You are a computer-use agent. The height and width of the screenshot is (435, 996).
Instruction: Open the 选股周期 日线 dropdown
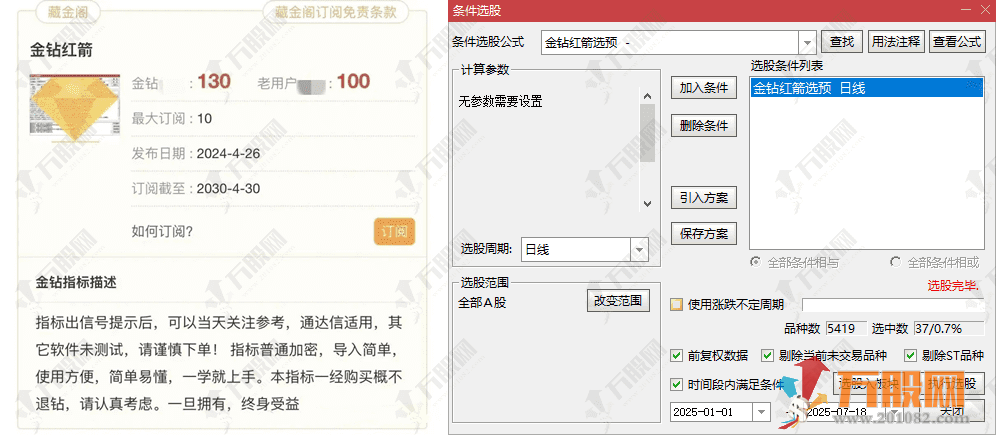pyautogui.click(x=639, y=250)
